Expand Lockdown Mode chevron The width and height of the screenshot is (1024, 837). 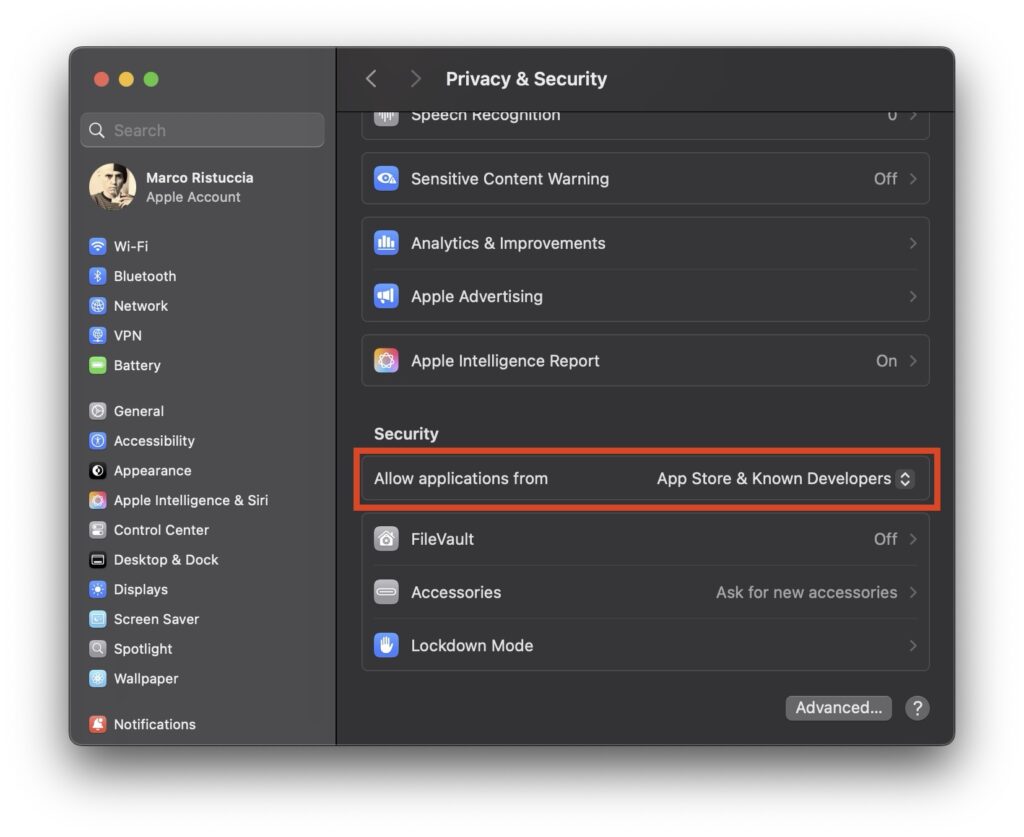(913, 646)
